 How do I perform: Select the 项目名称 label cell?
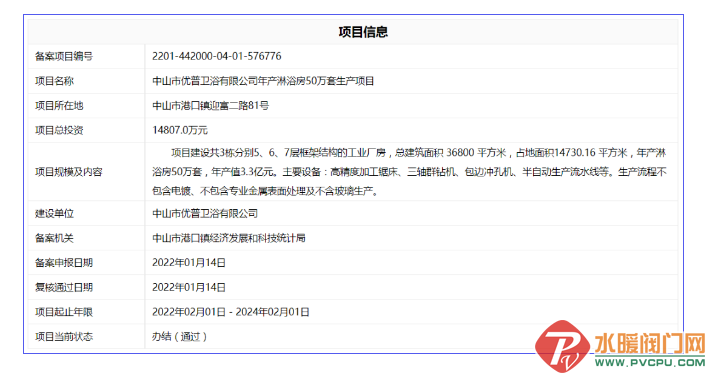86,81
